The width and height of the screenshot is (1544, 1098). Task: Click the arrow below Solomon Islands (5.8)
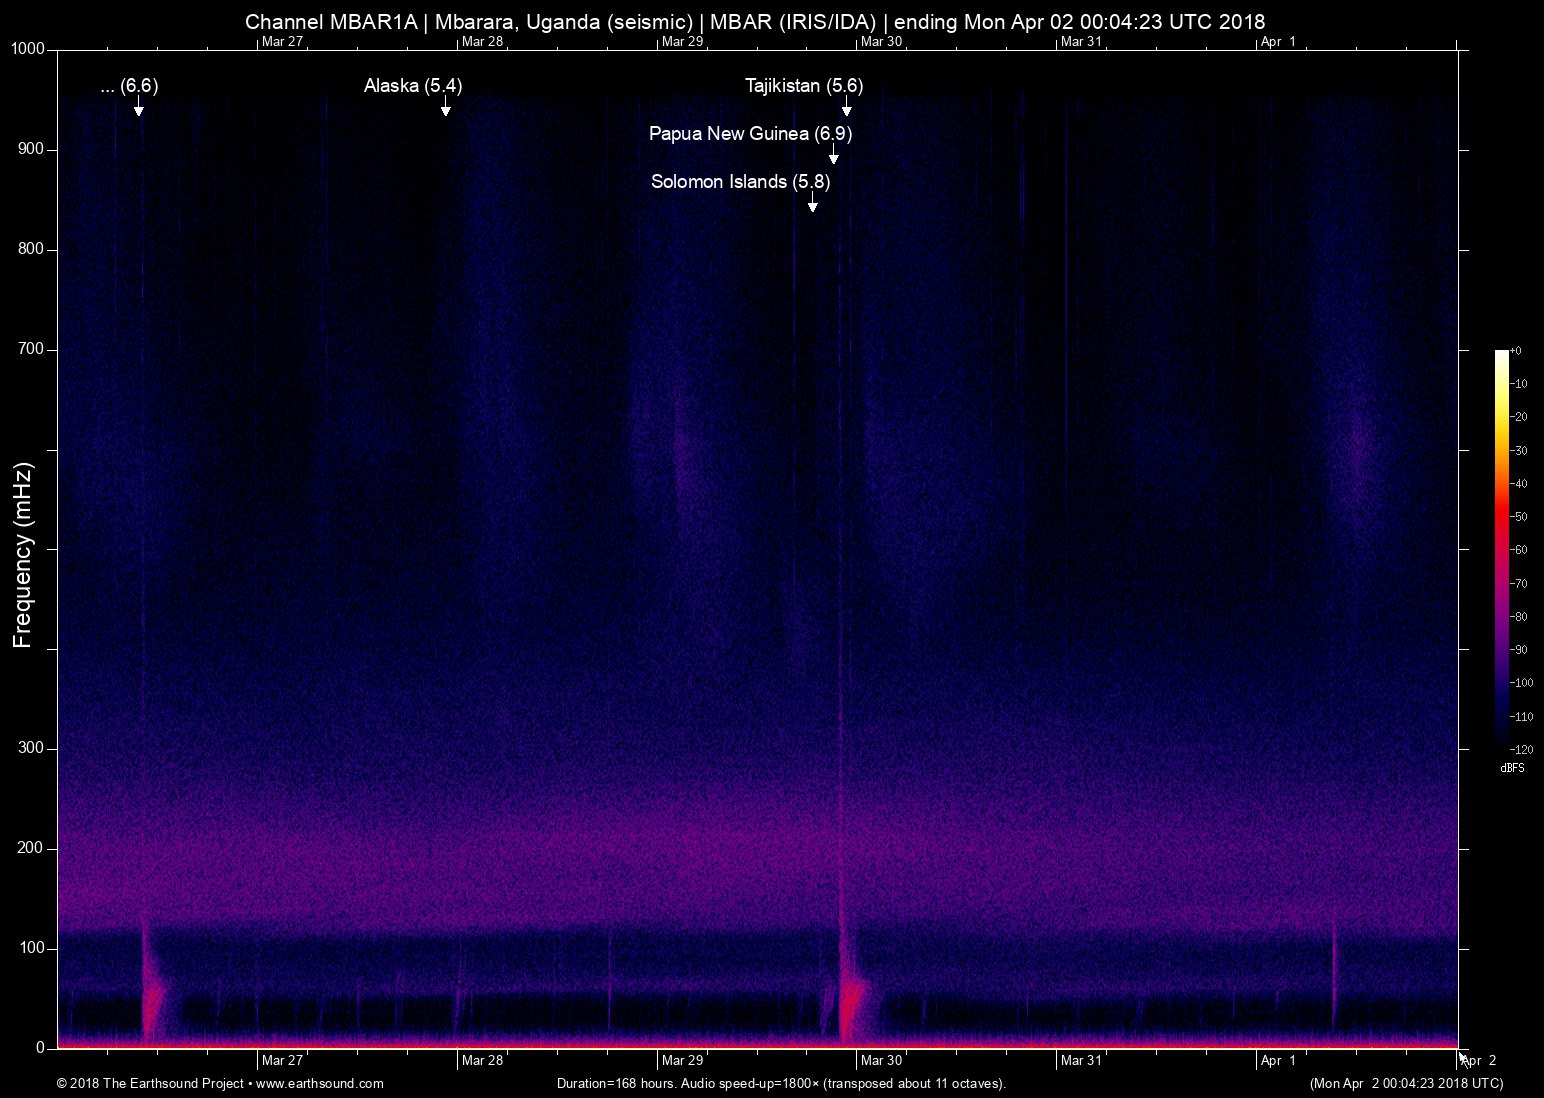[x=813, y=203]
